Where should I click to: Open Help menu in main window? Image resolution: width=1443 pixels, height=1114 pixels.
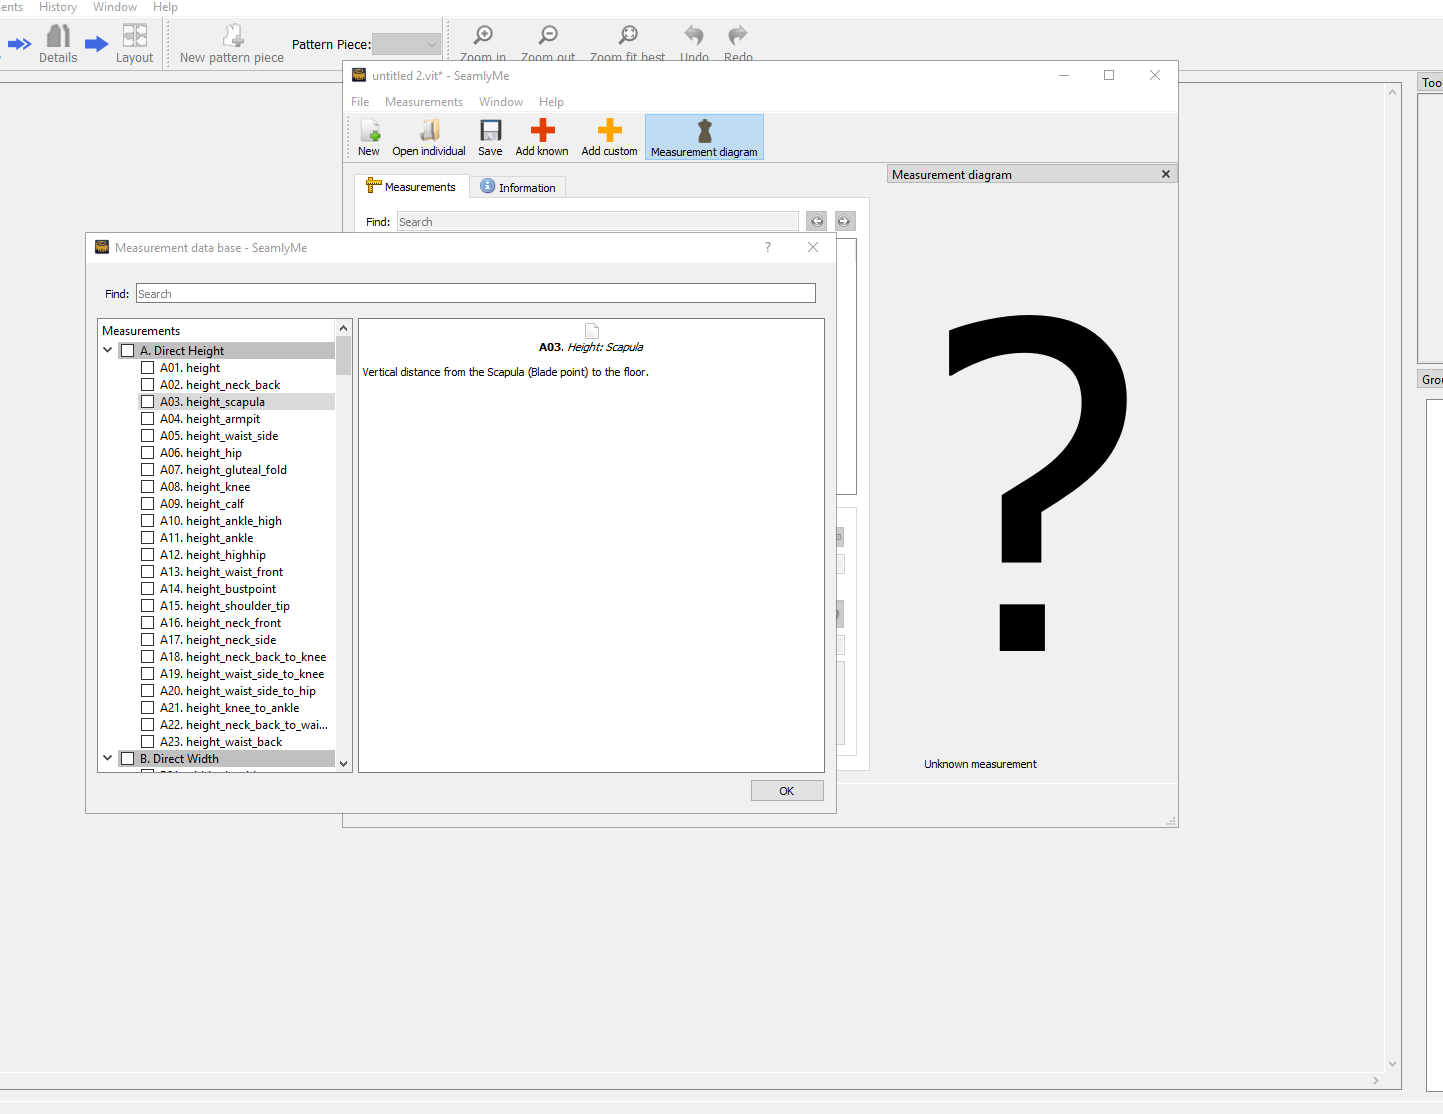pos(165,7)
